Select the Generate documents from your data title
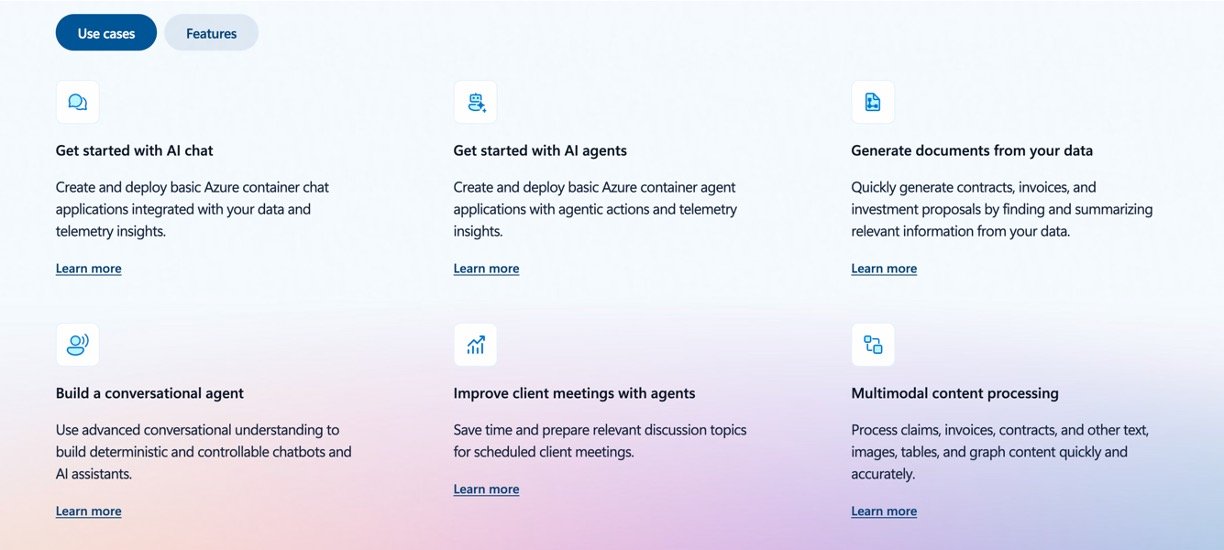This screenshot has width=1224, height=550. coord(971,151)
